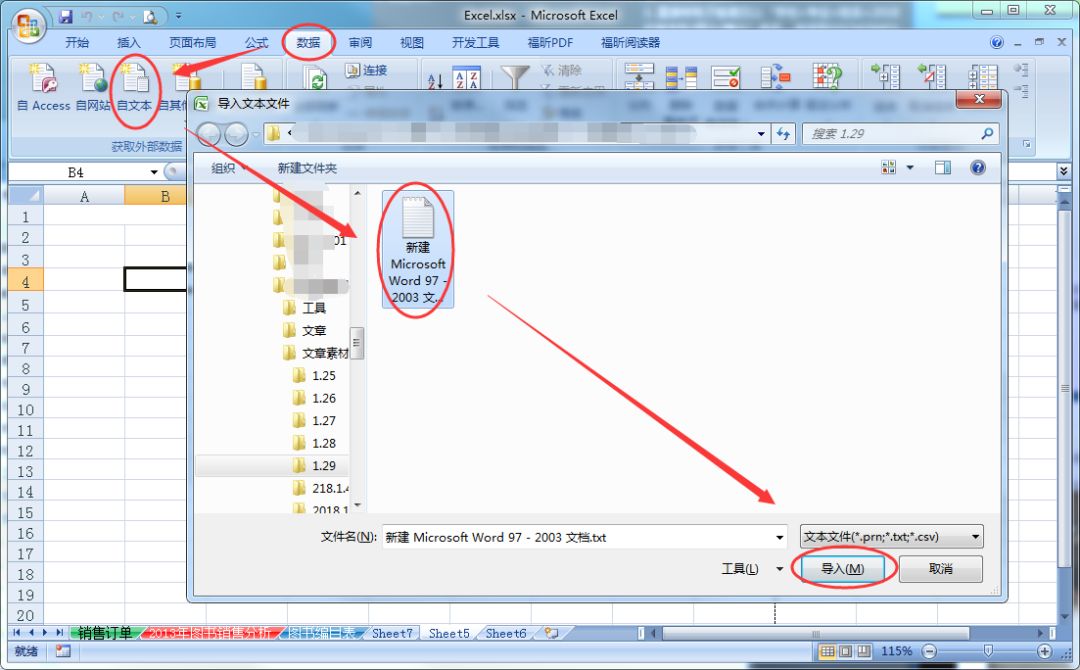The width and height of the screenshot is (1080, 670).
Task: Select the Sheet7 worksheet tab
Action: tap(392, 634)
